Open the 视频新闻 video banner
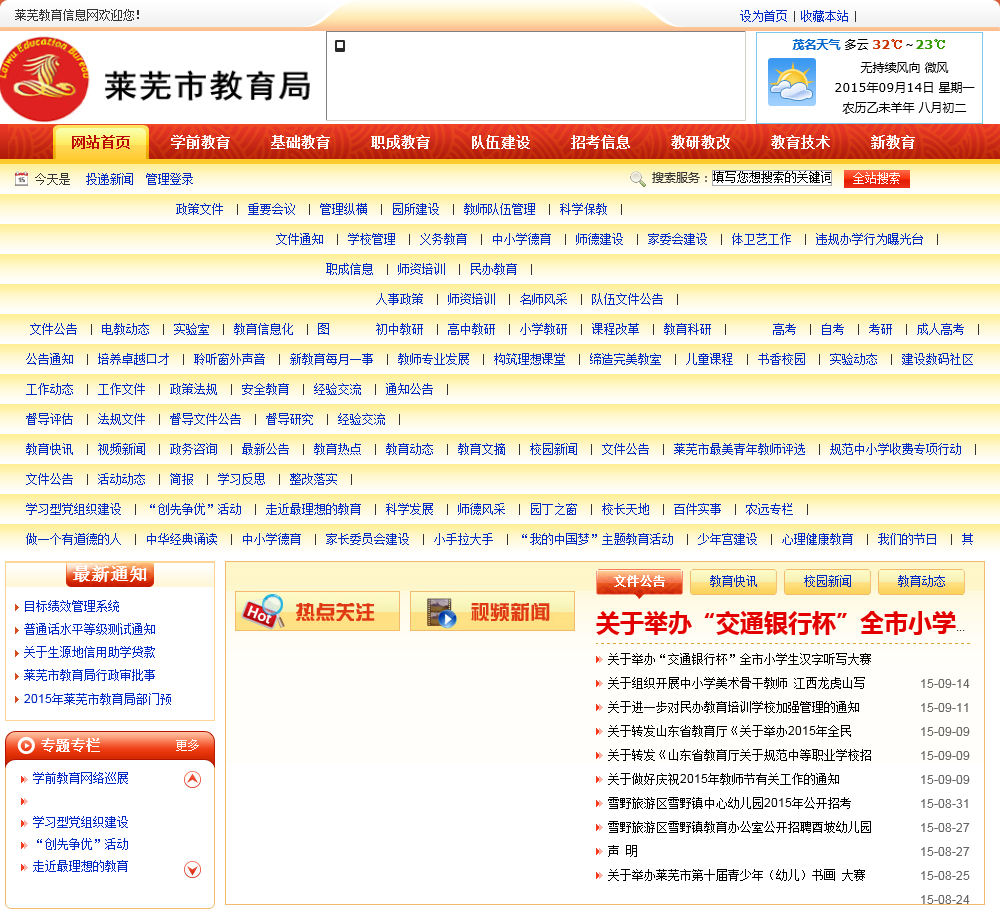This screenshot has width=1000, height=909. click(x=492, y=611)
